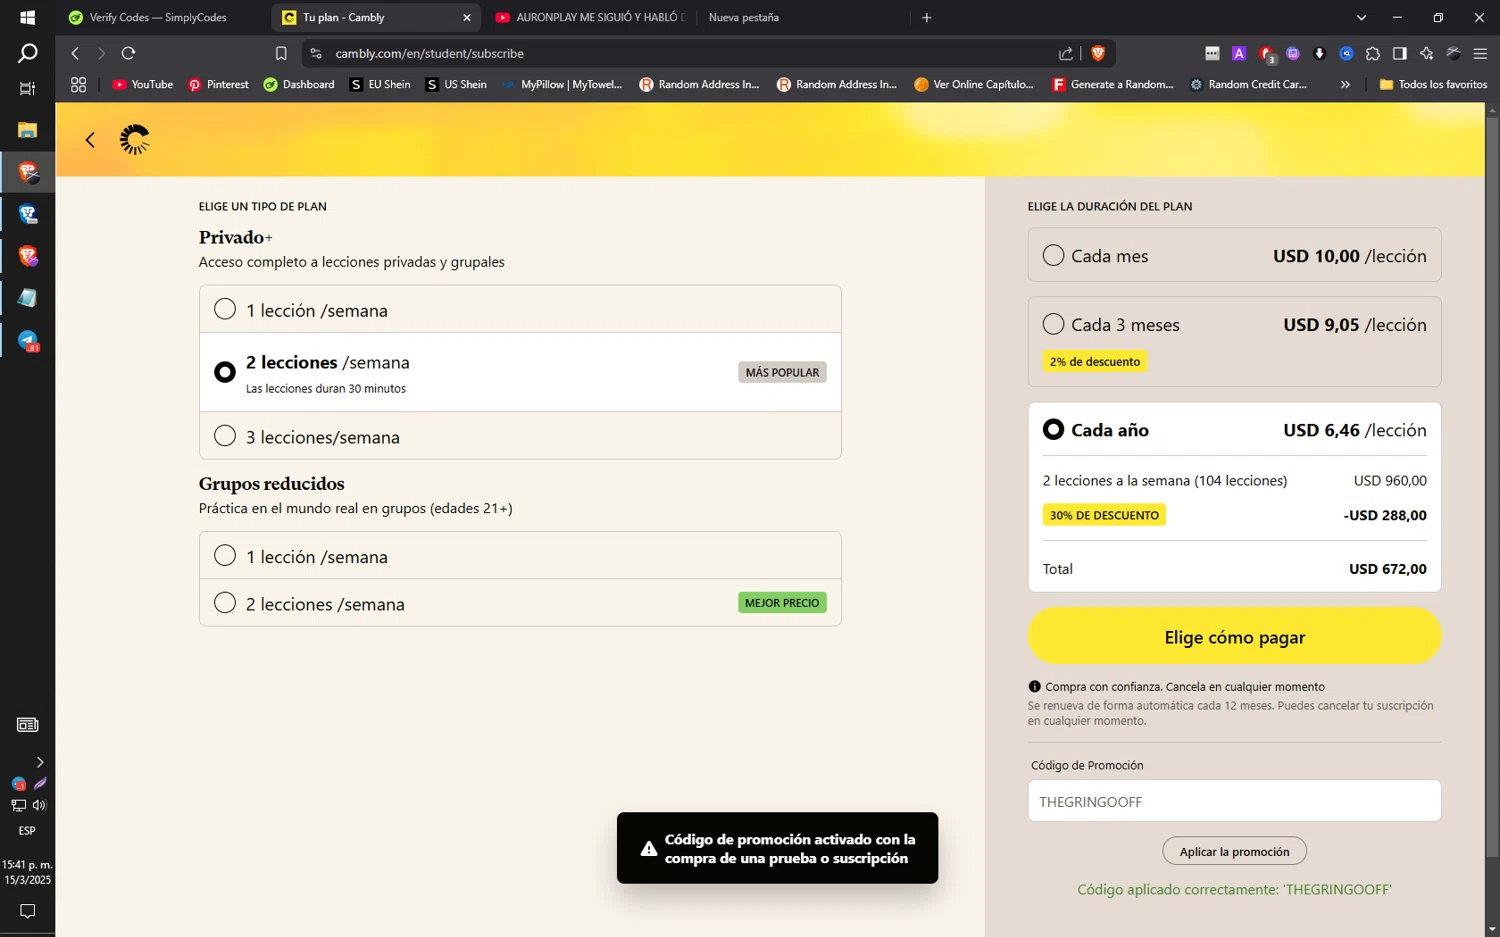Open Brave Shields lion icon
Screen dimensions: 1500x937
[x=1098, y=53]
